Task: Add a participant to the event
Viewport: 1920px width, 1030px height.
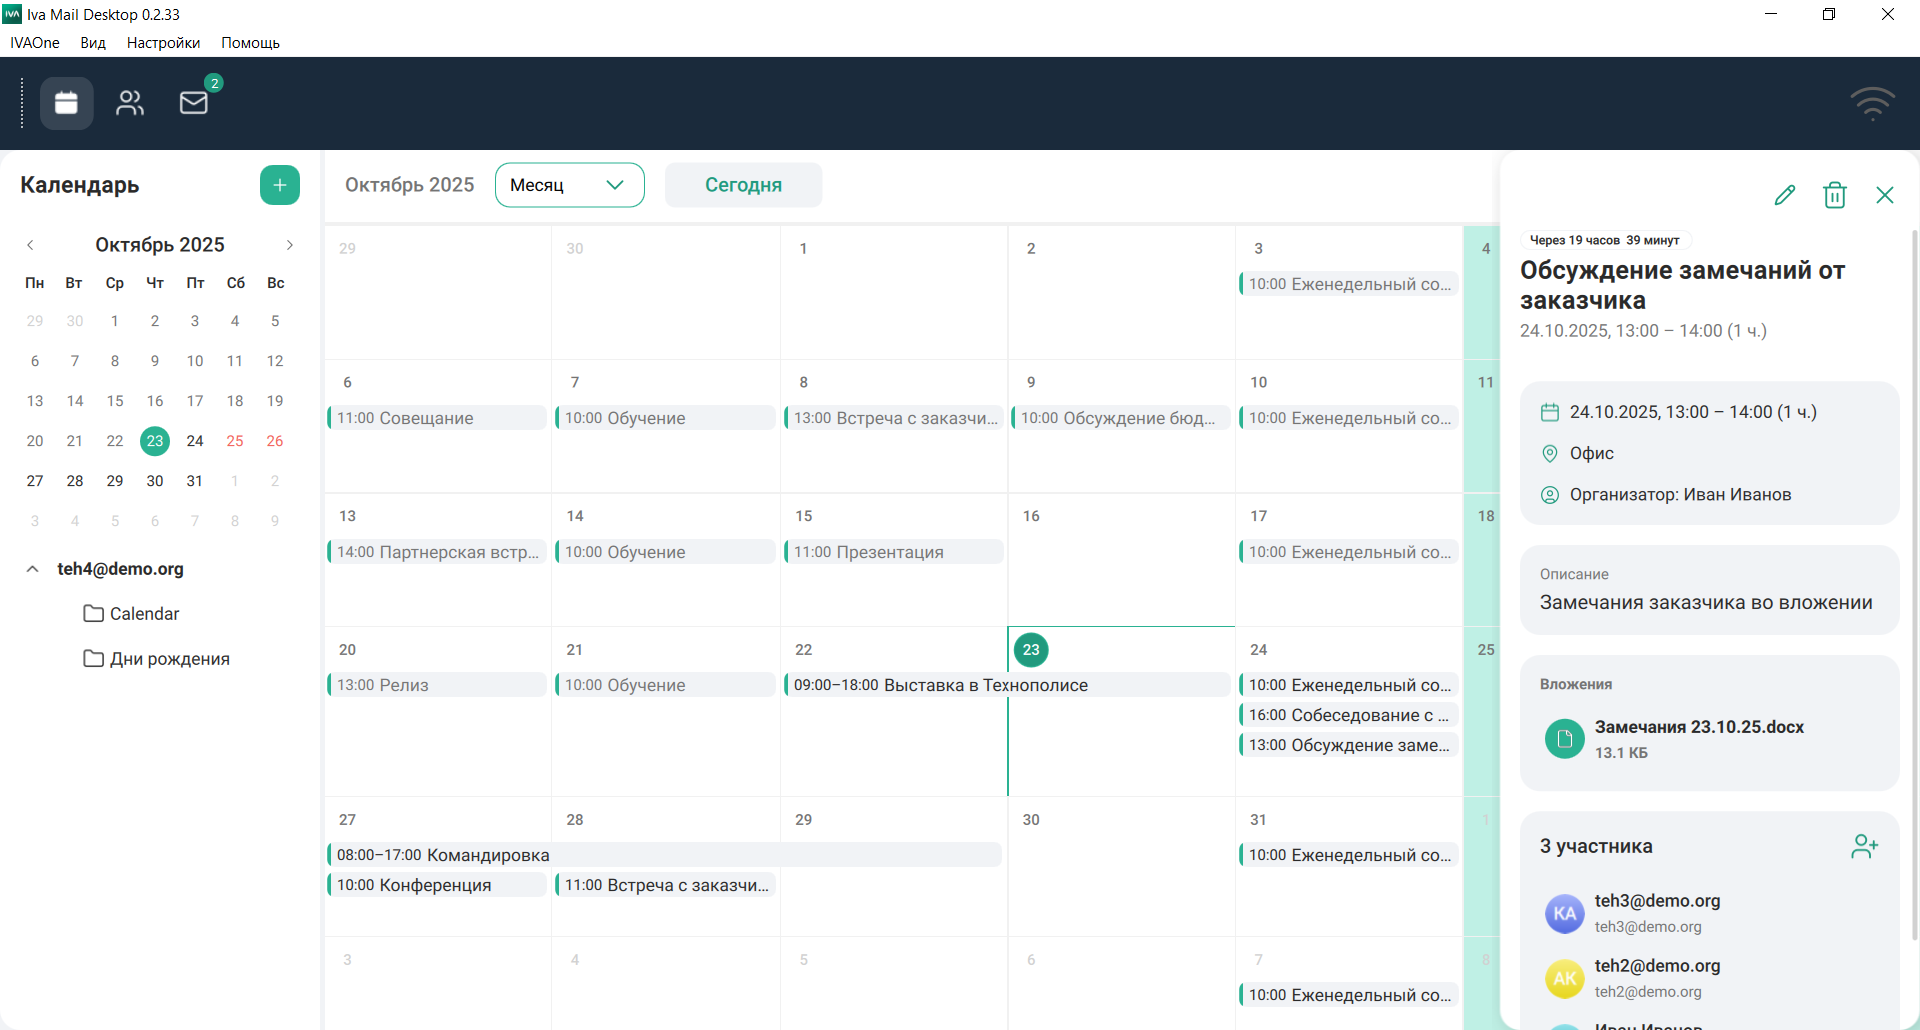Action: pyautogui.click(x=1864, y=847)
